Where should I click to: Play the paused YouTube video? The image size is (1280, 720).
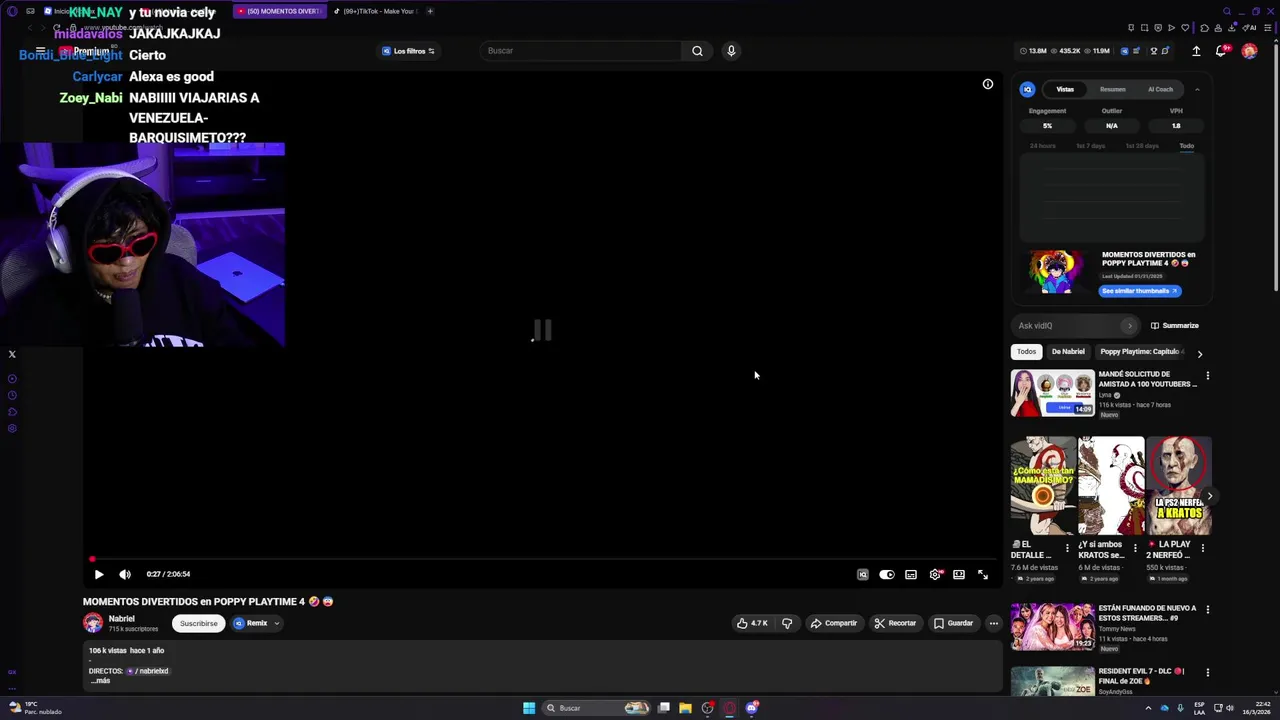point(99,574)
